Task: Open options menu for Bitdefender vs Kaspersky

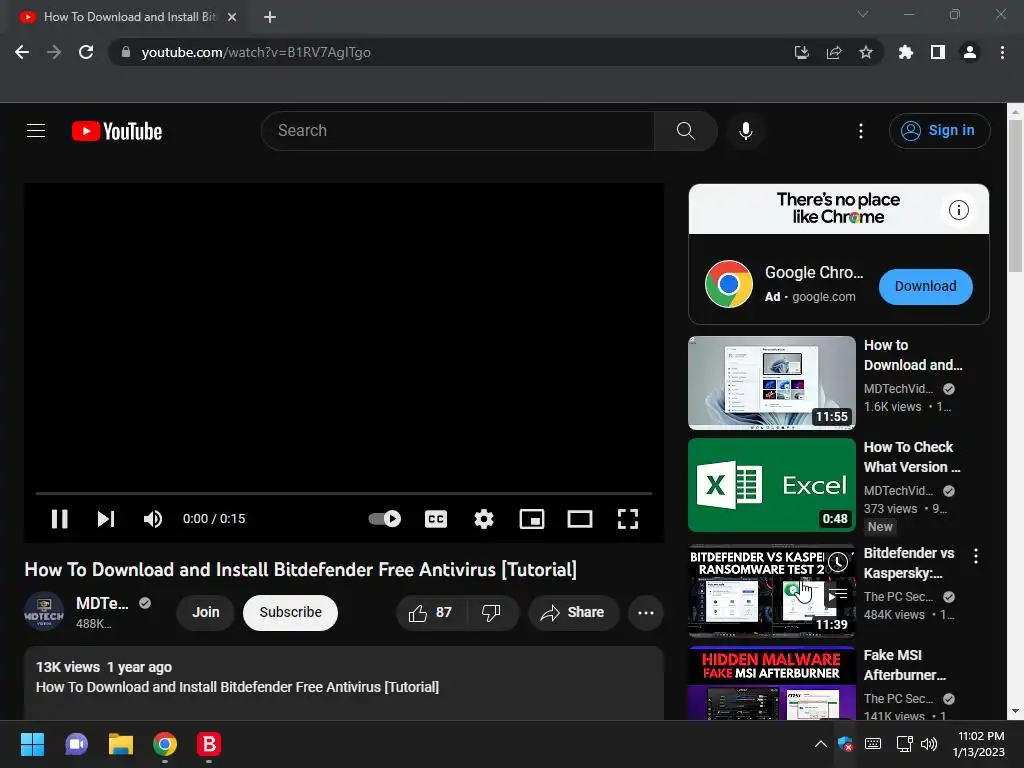Action: 976,556
